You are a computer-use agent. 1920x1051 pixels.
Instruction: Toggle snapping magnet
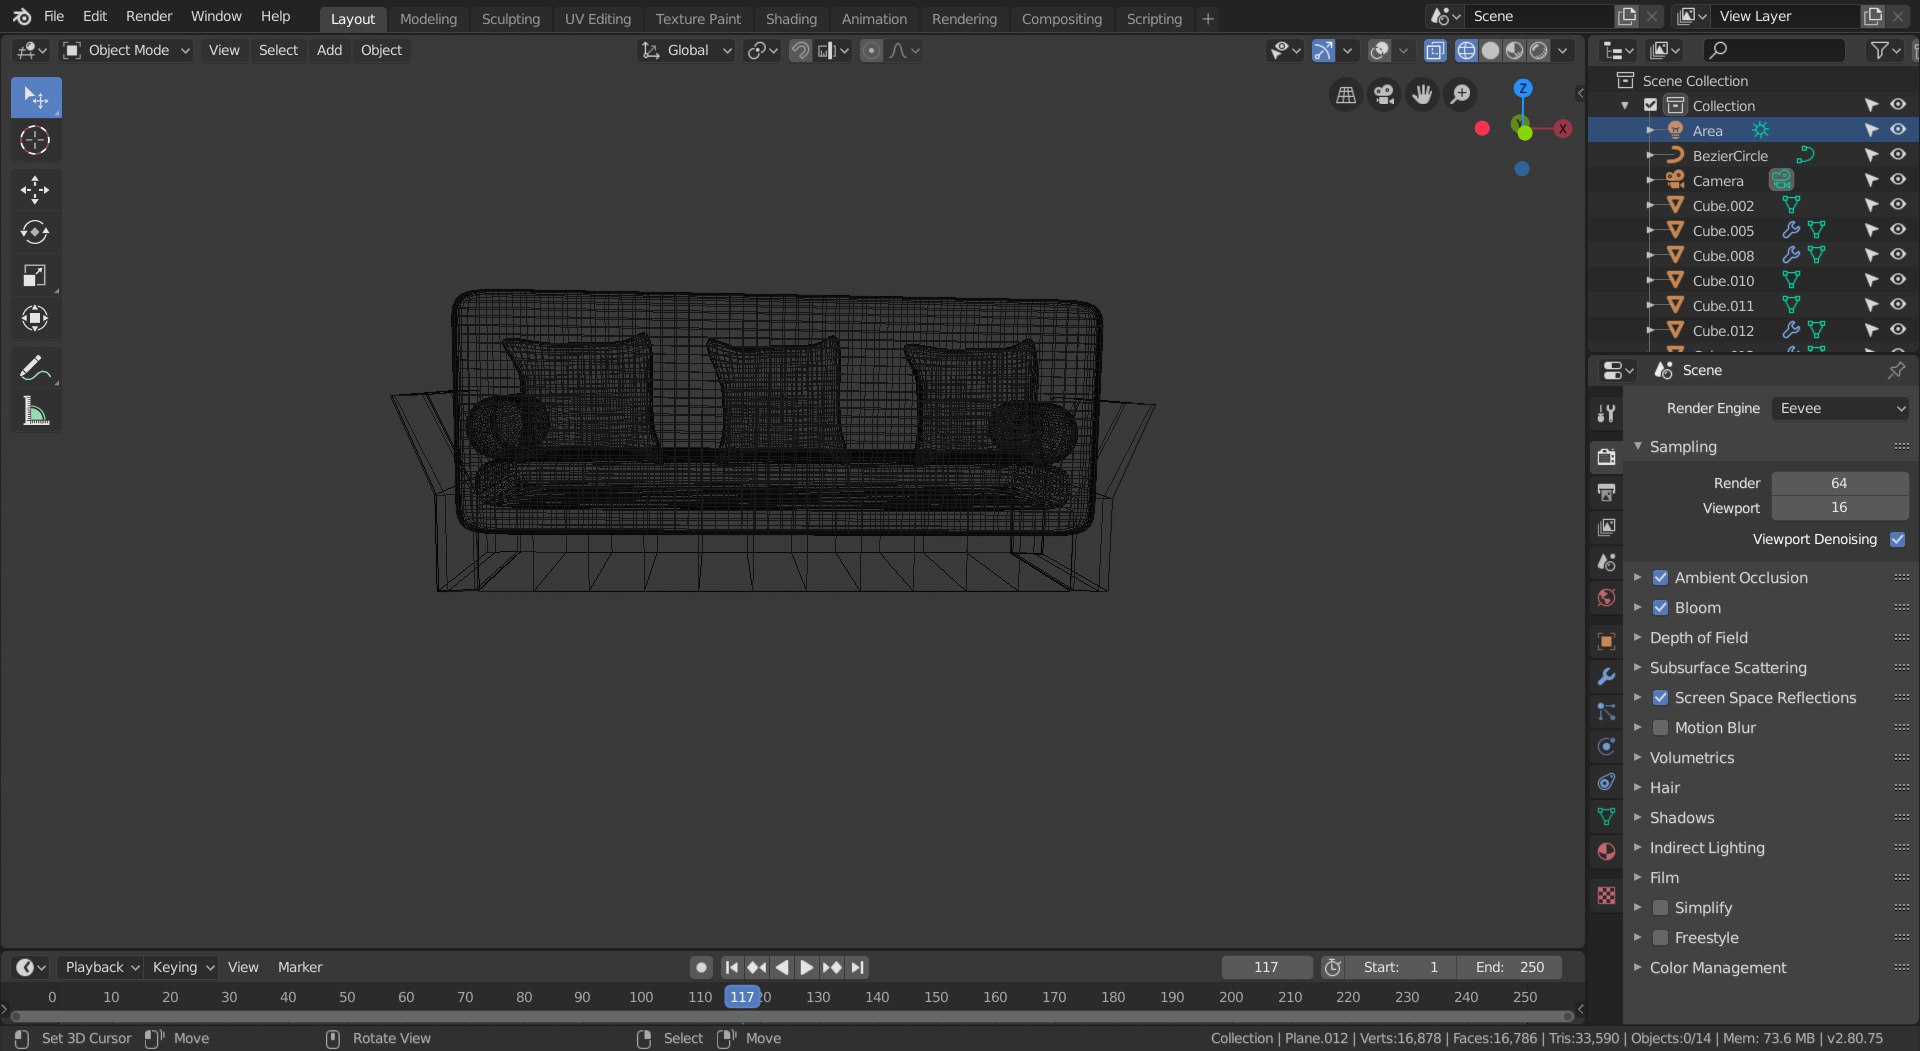coord(800,50)
